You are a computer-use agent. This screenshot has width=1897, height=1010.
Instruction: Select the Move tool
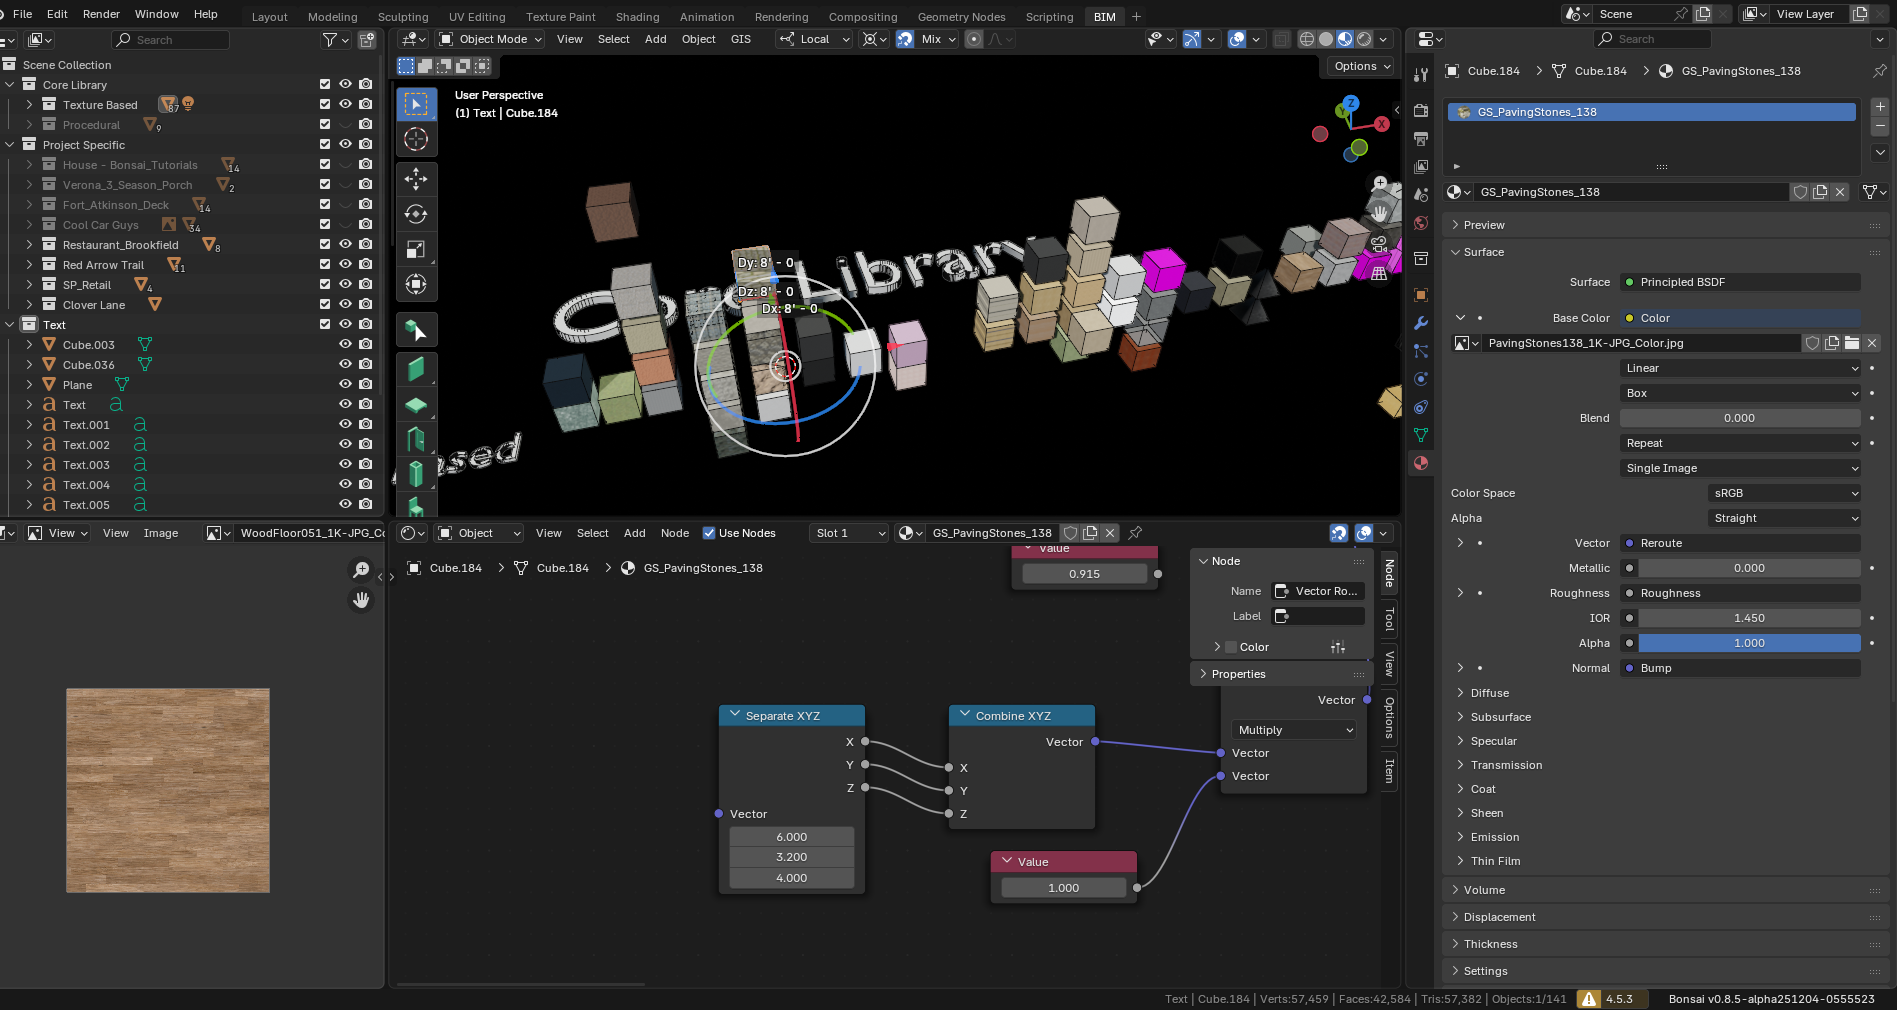click(x=416, y=179)
